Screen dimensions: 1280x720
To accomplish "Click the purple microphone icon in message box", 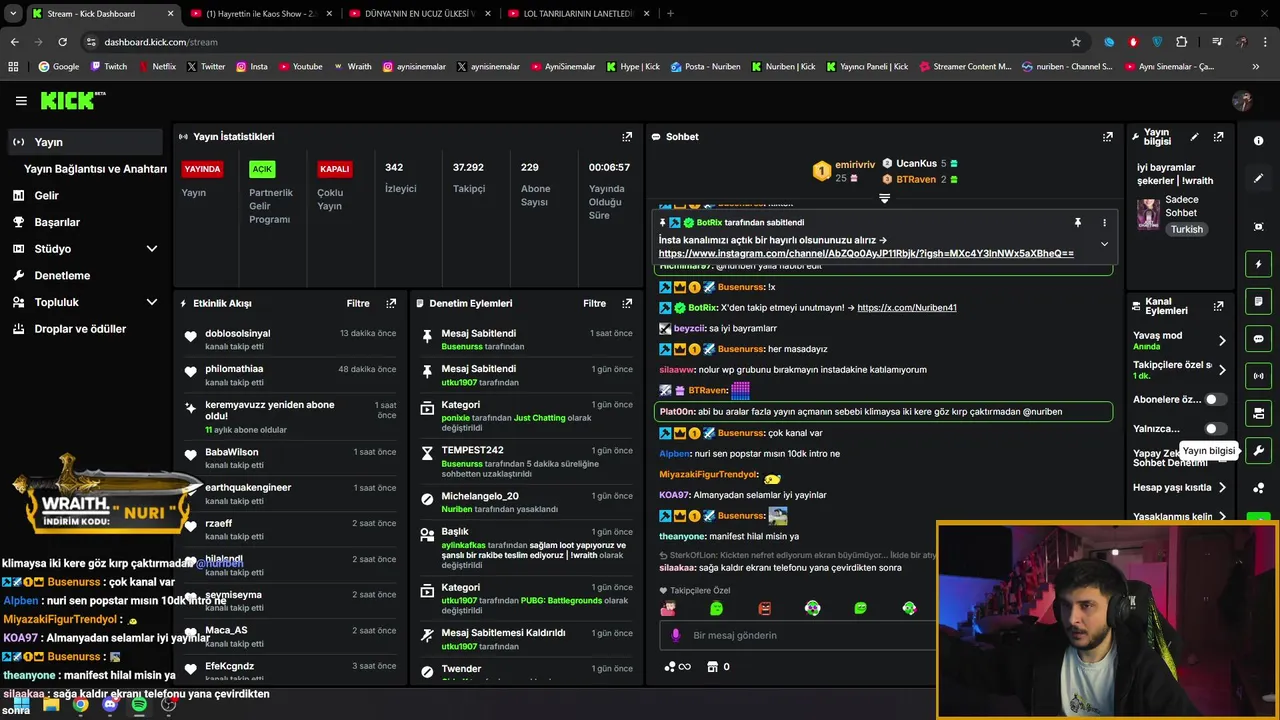I will coord(676,635).
